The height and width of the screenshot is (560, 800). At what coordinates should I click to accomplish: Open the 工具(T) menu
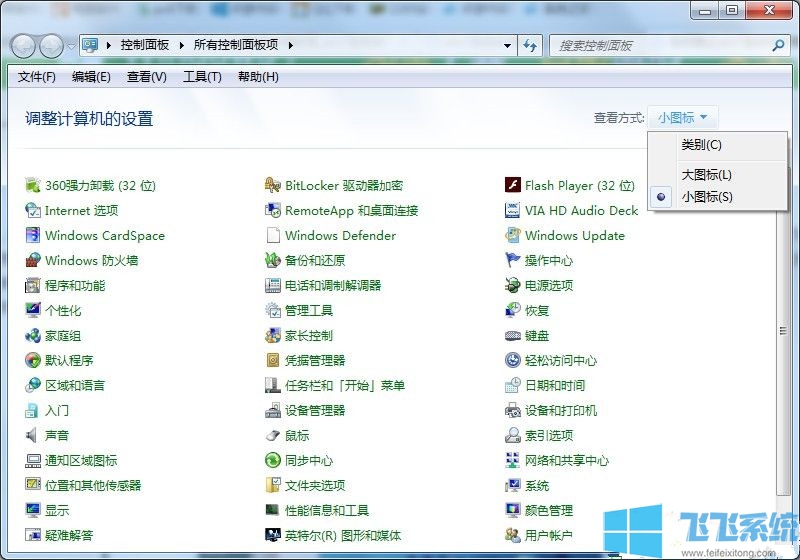coord(202,77)
